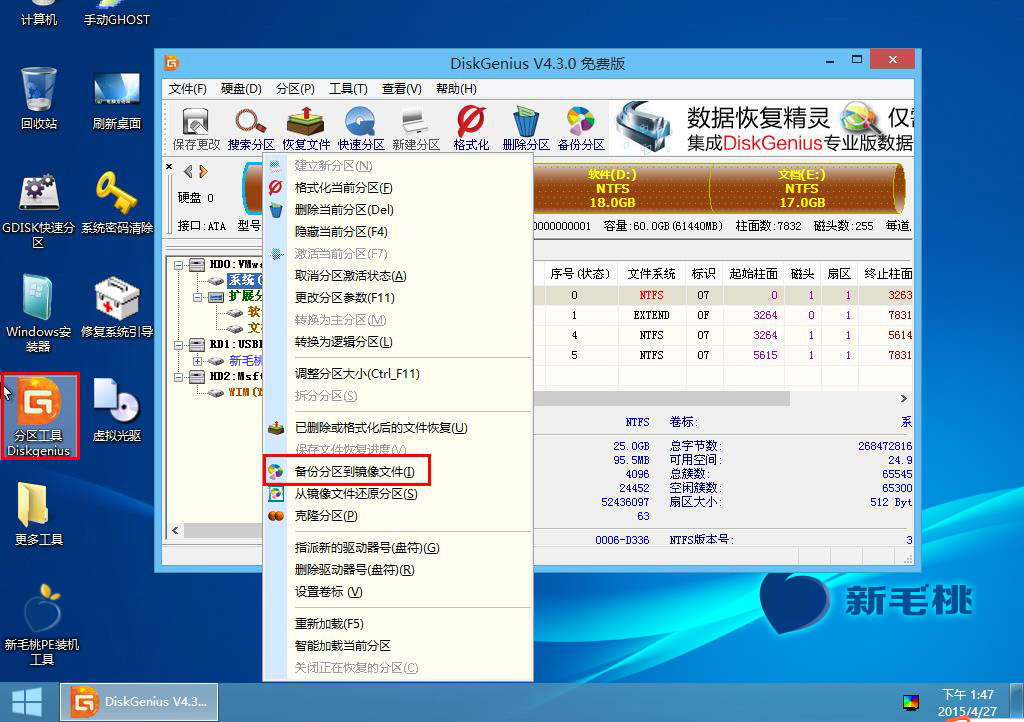Choose 取消分区激活状态(A) menu entry

pos(398,276)
